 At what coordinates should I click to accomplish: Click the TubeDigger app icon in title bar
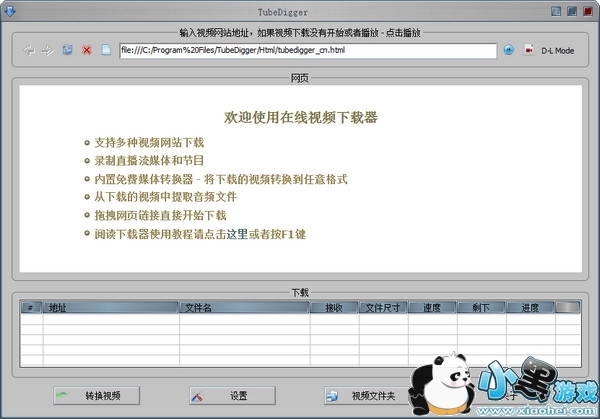pyautogui.click(x=9, y=11)
